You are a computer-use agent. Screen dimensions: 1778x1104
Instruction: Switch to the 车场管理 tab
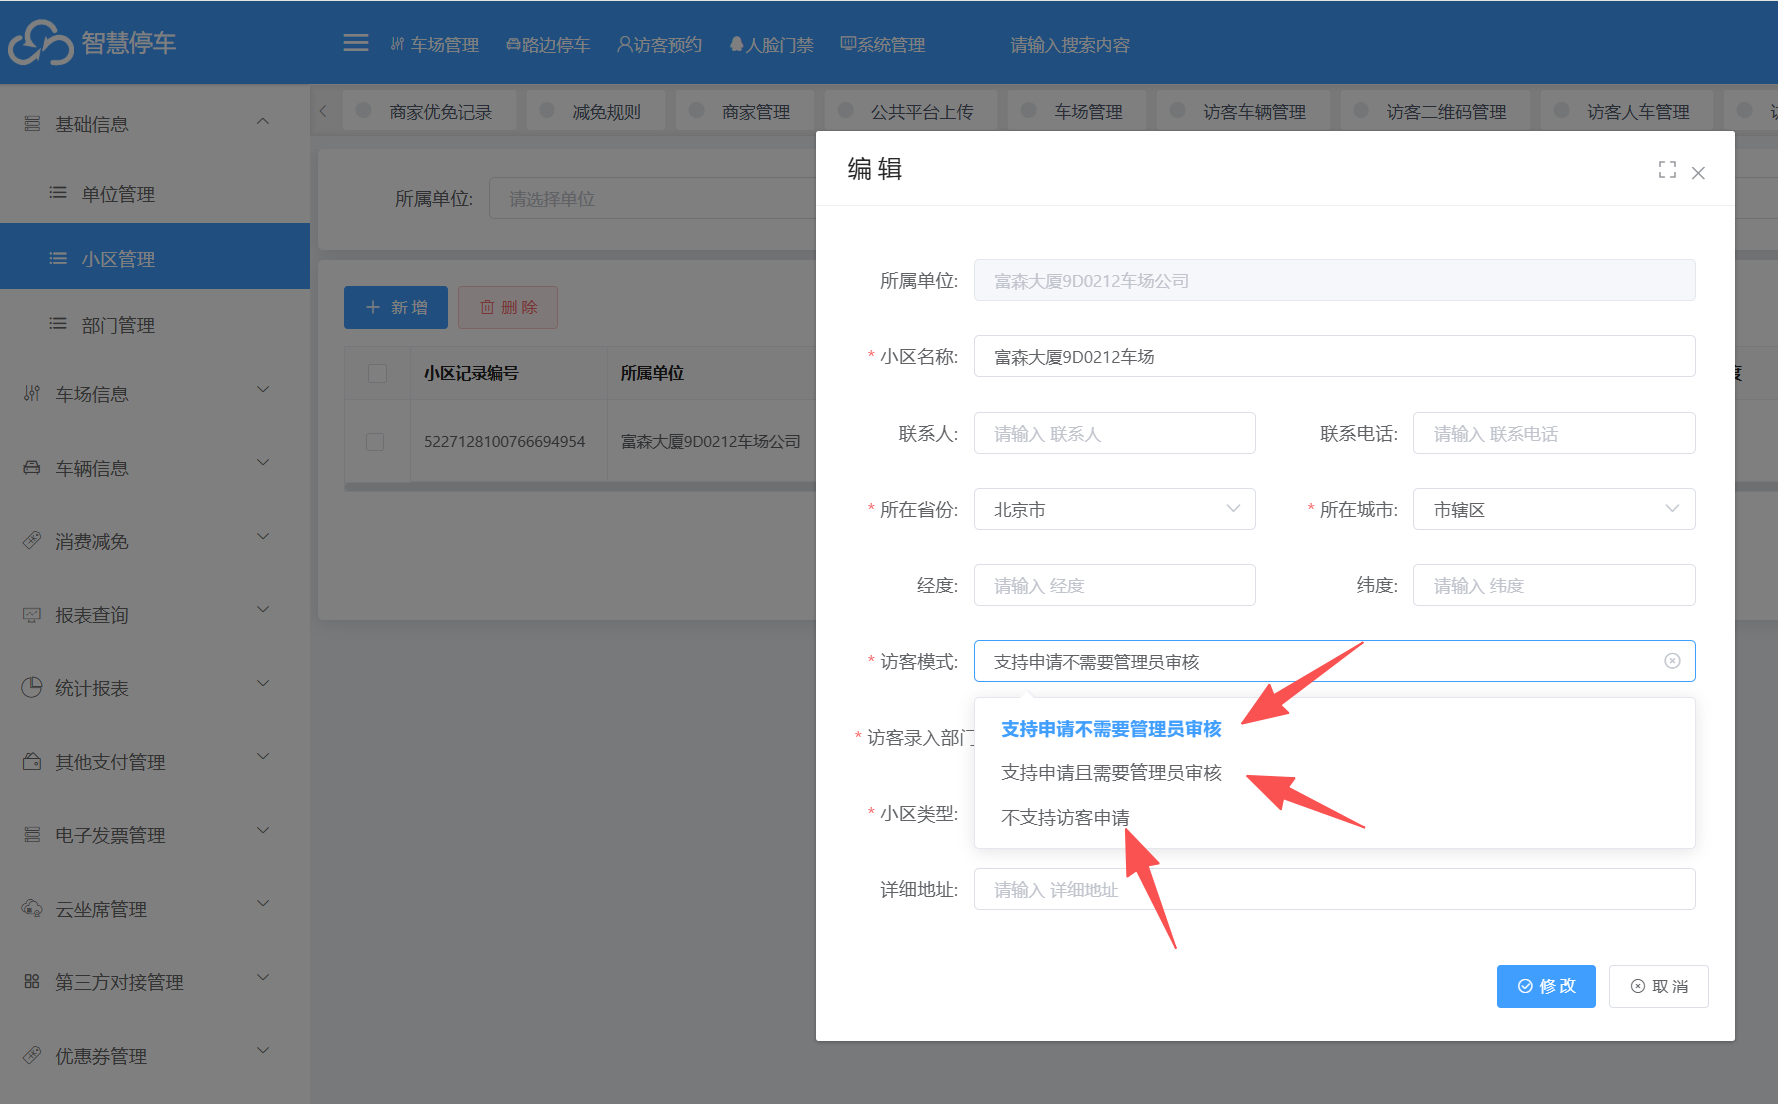[x=1078, y=111]
